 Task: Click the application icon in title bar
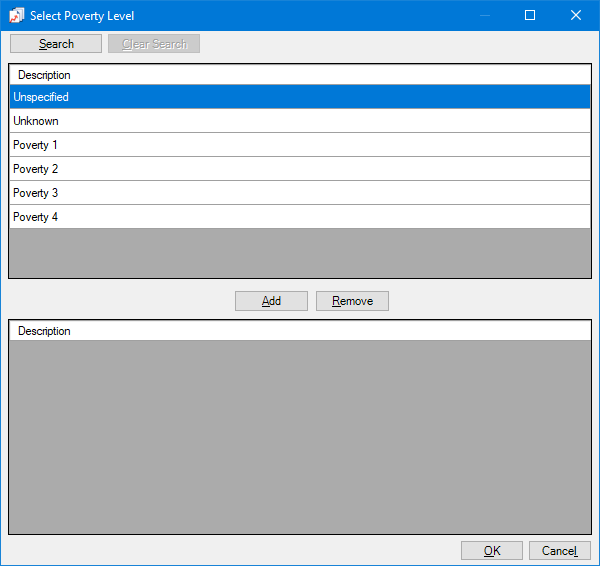coord(16,15)
